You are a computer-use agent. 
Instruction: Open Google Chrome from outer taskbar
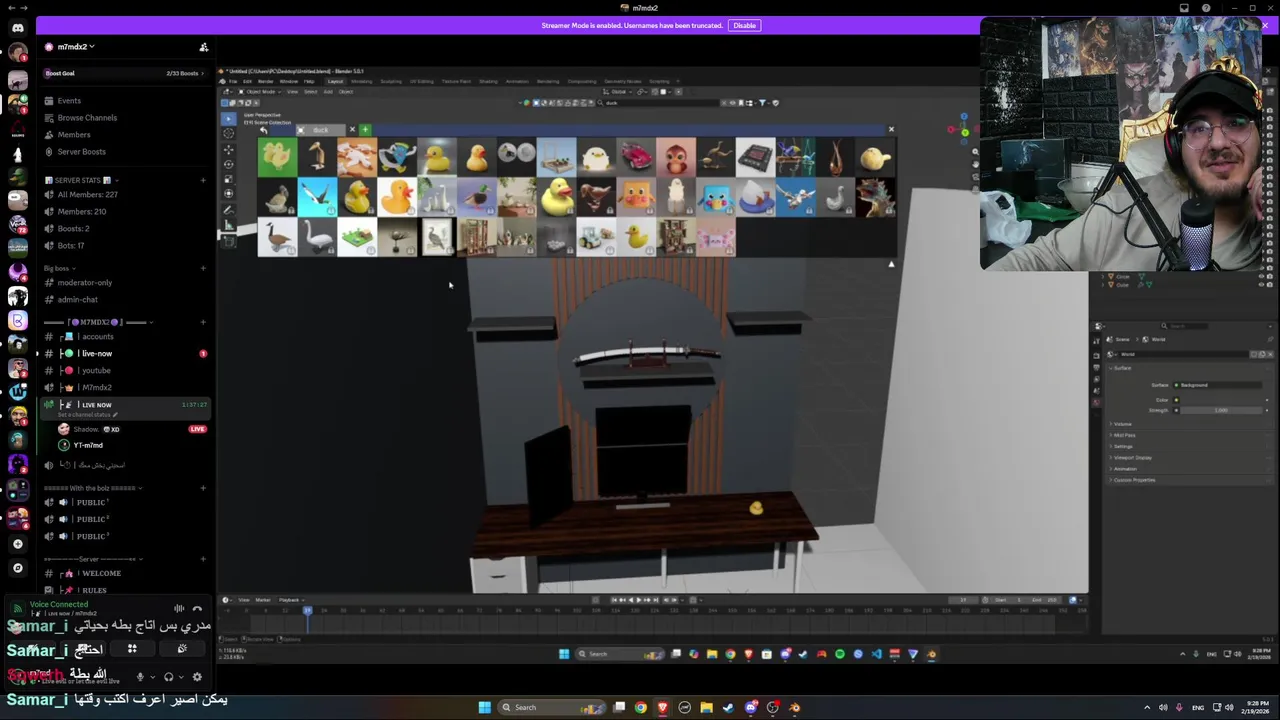point(640,707)
